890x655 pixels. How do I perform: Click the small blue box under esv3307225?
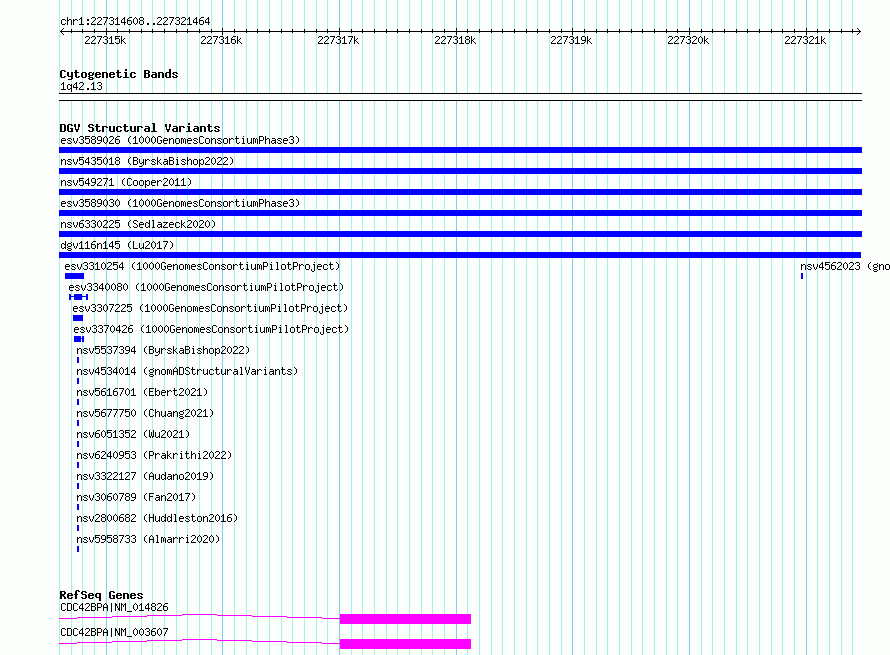click(x=78, y=318)
